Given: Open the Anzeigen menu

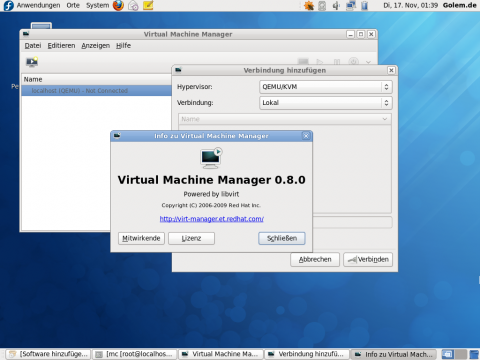Looking at the screenshot, I should pos(96,46).
